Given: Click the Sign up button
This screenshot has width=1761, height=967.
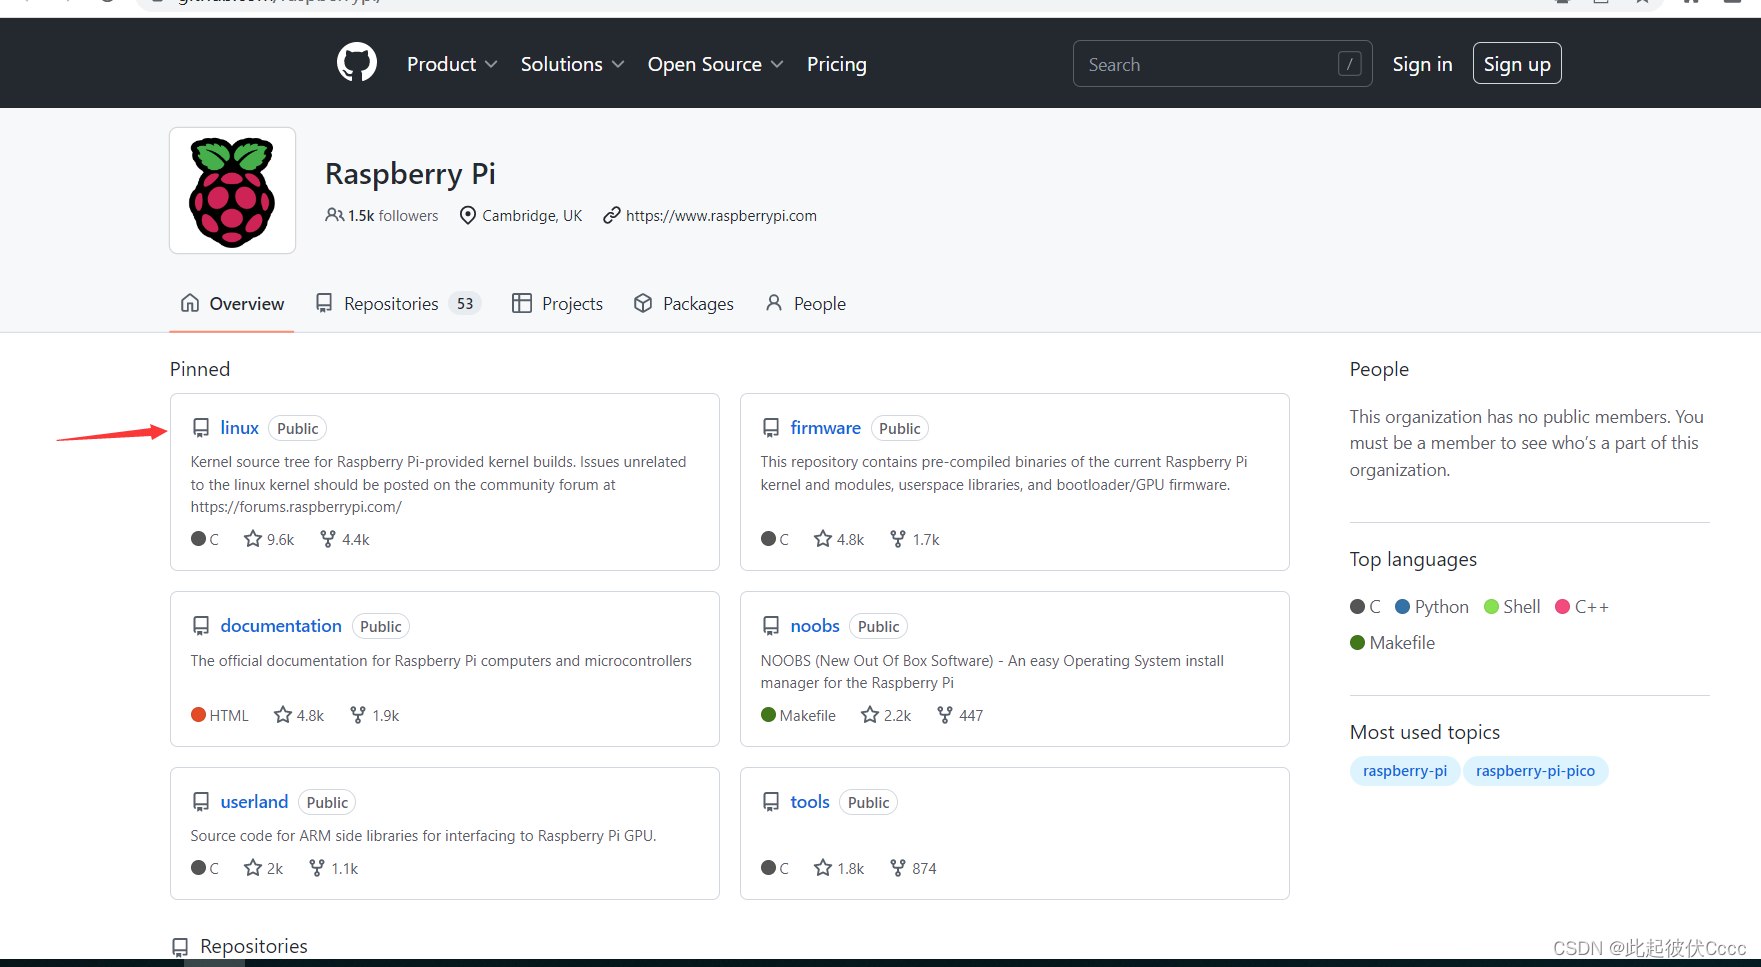Looking at the screenshot, I should pyautogui.click(x=1517, y=64).
